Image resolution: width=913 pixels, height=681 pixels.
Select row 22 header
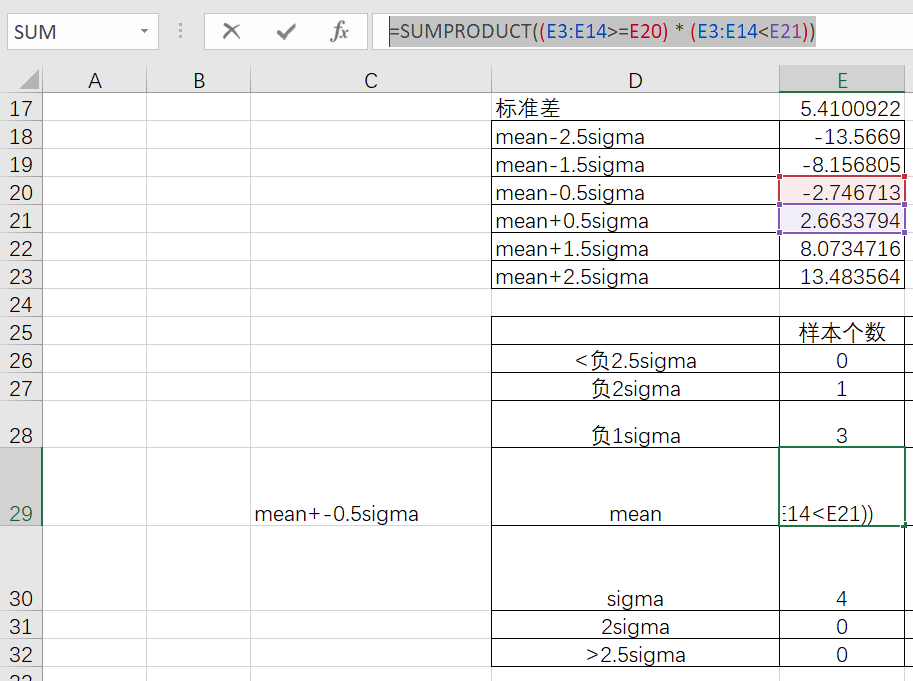click(21, 248)
